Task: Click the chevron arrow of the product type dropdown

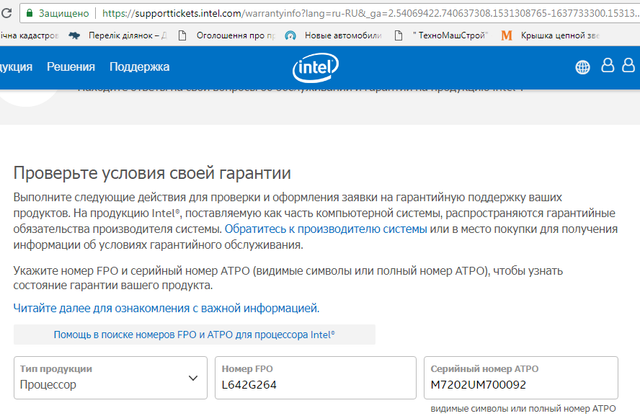Action: tap(193, 378)
